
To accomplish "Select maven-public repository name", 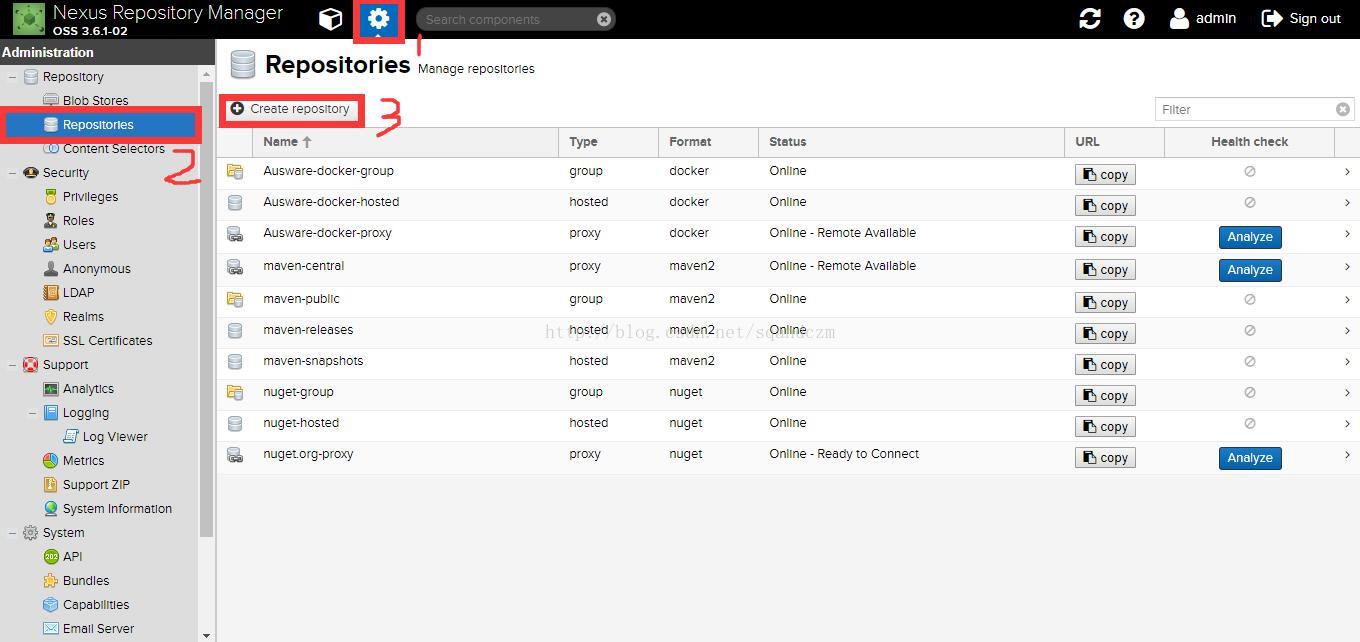I will (301, 299).
